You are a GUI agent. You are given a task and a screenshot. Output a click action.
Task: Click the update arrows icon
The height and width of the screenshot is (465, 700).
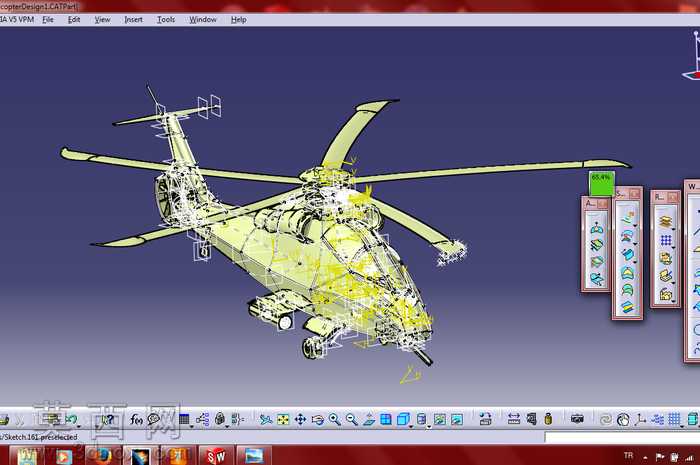605,419
